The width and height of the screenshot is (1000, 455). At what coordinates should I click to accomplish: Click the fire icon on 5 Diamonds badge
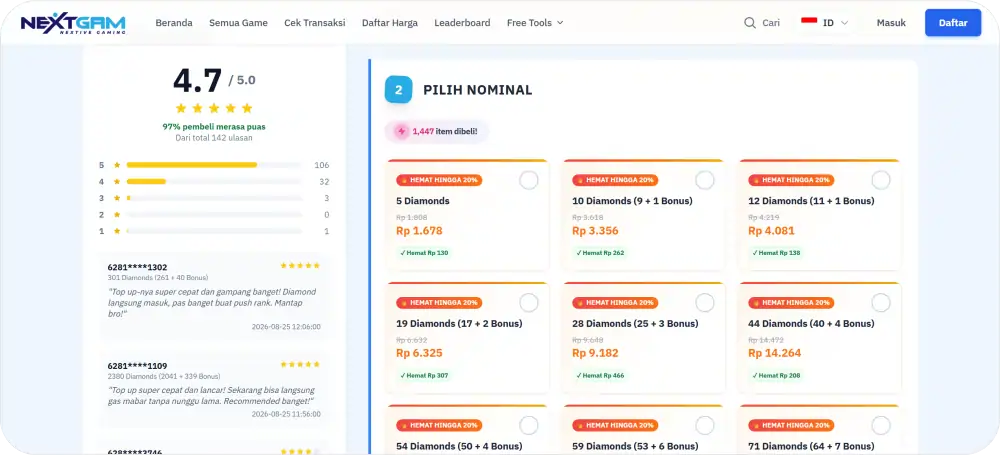pyautogui.click(x=403, y=180)
